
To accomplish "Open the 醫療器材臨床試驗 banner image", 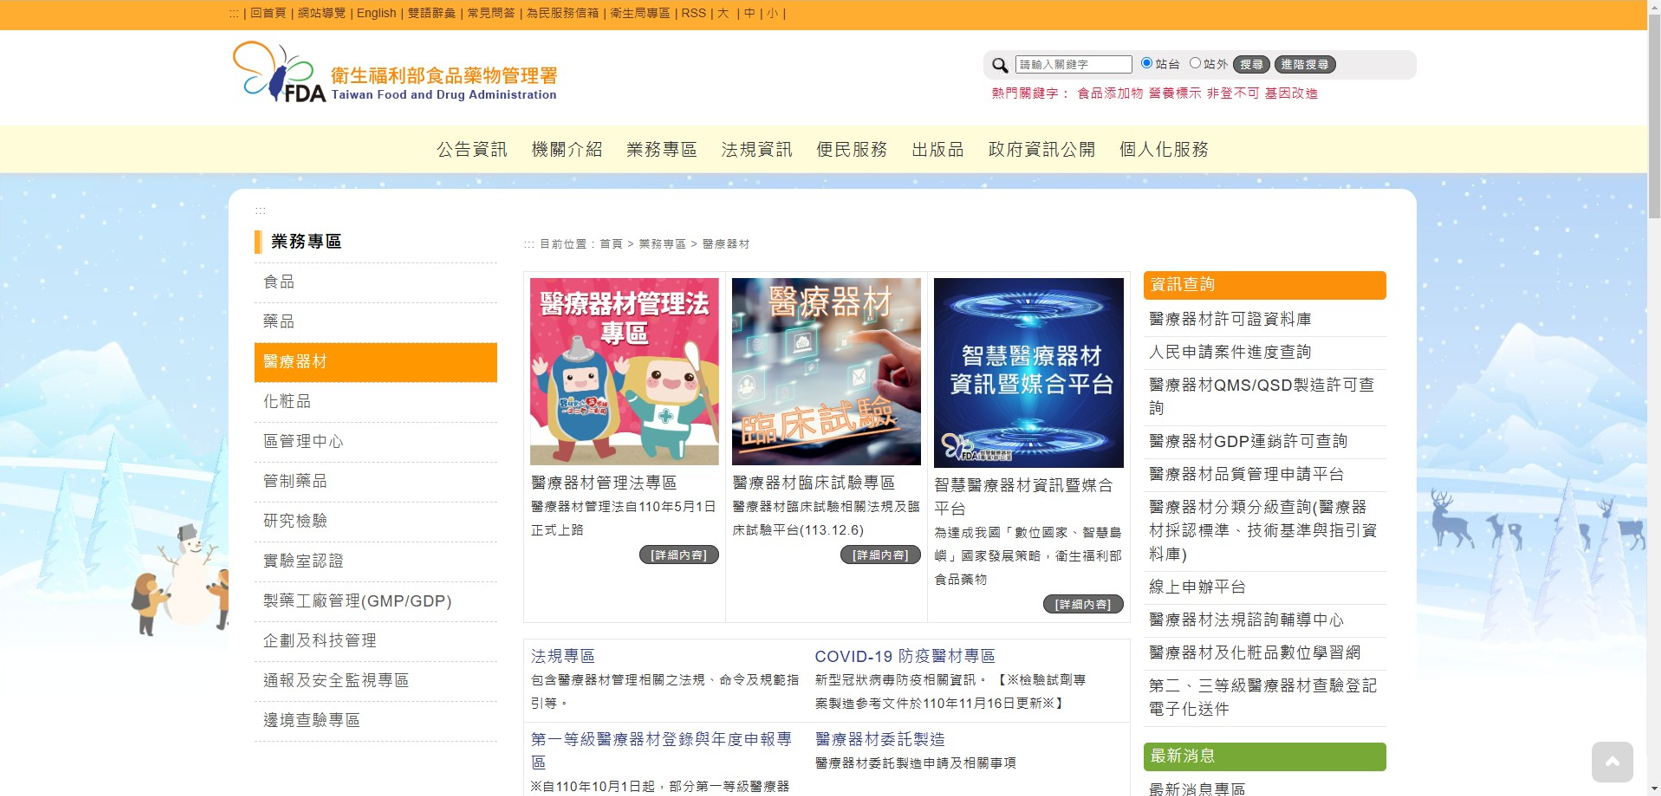I will [x=826, y=371].
